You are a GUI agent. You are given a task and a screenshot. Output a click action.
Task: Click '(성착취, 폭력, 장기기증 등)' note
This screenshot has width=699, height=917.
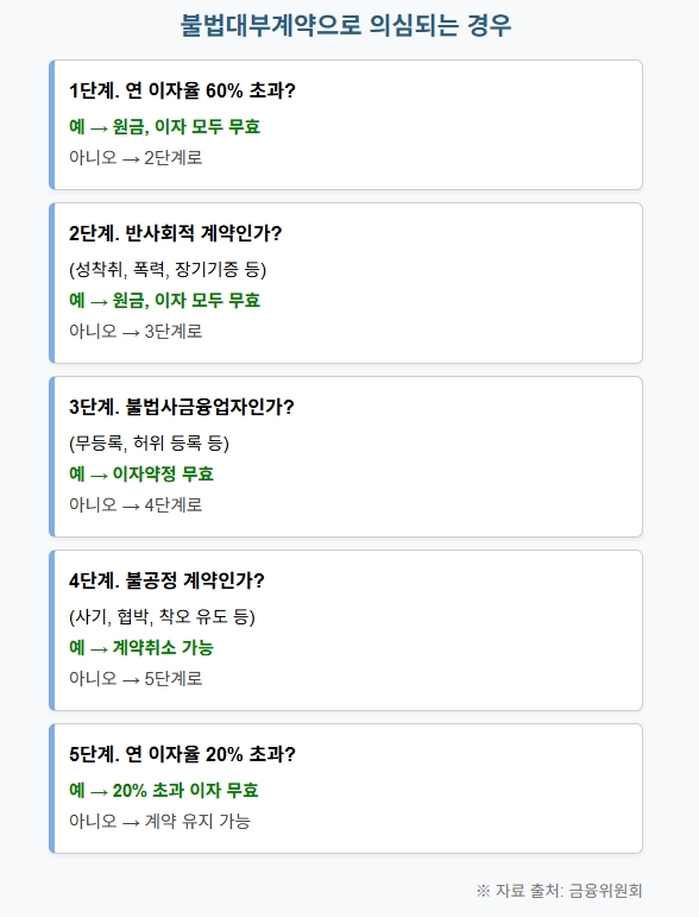pyautogui.click(x=168, y=269)
